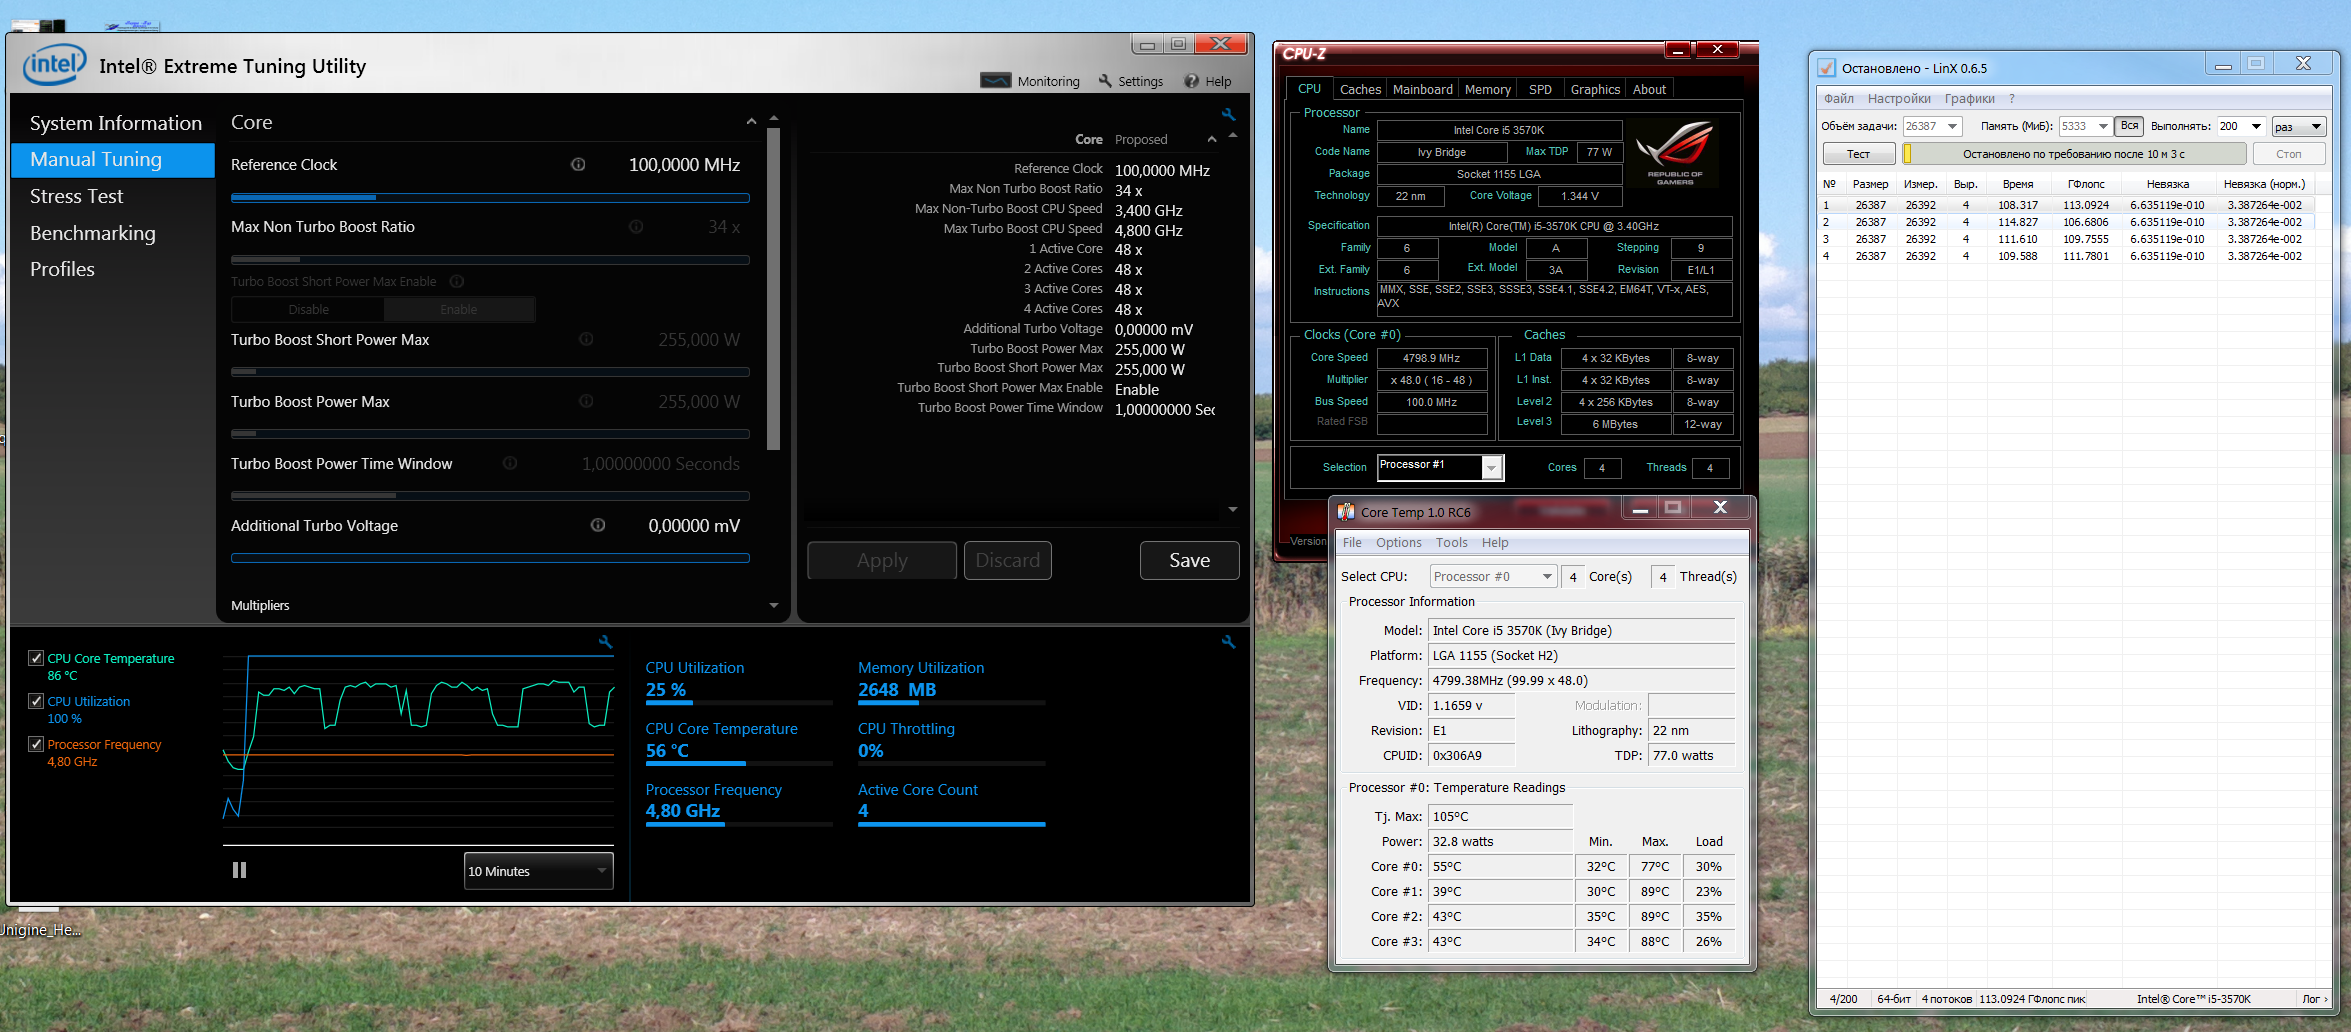Click the ROG Republic of Gamers logo in CPU-Z
Viewport: 2351px width, 1032px height.
pos(1676,153)
